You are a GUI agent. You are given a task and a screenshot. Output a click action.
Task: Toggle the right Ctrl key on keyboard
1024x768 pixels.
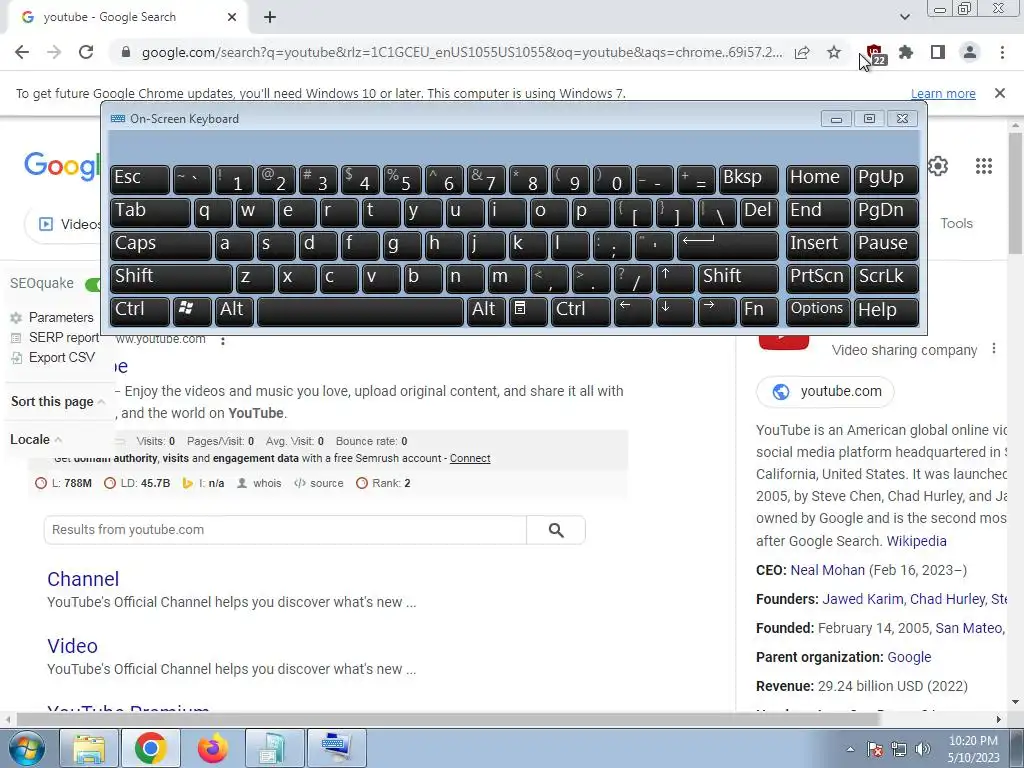581,311
